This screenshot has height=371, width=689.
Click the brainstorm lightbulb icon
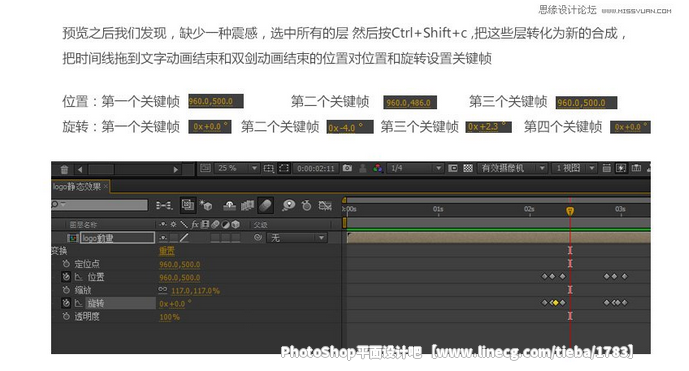point(289,205)
